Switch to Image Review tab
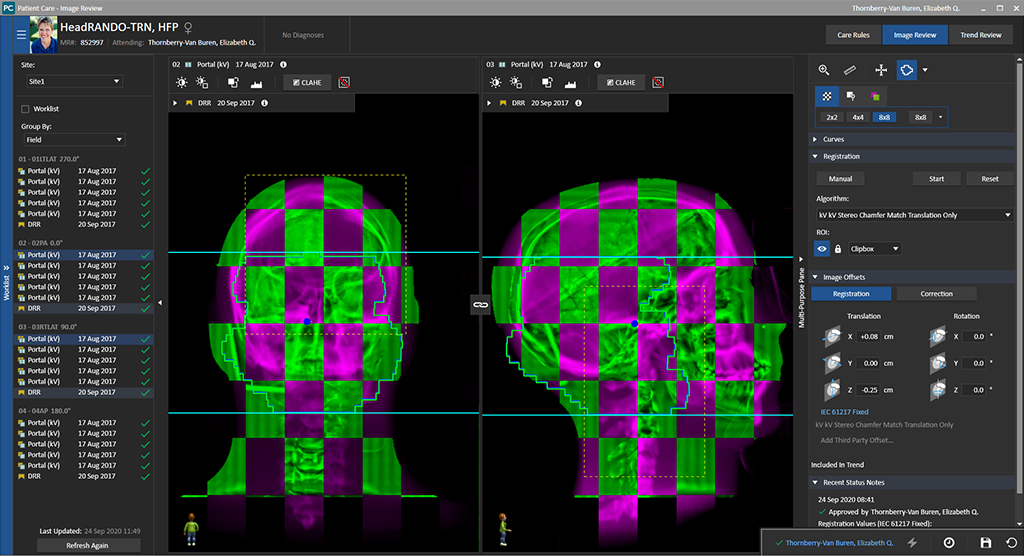Viewport: 1024px width, 556px height. pos(915,35)
